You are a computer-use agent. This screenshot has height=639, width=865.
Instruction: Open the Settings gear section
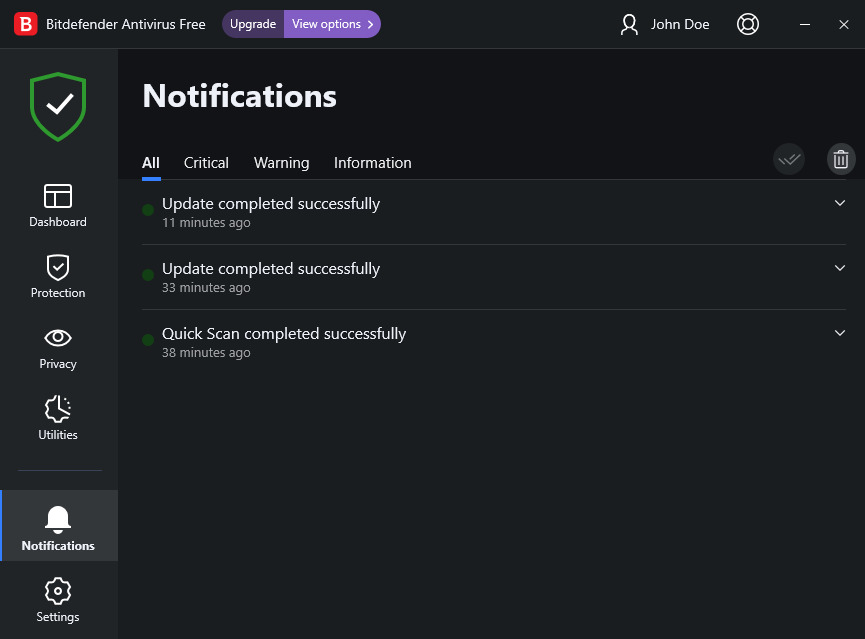58,599
